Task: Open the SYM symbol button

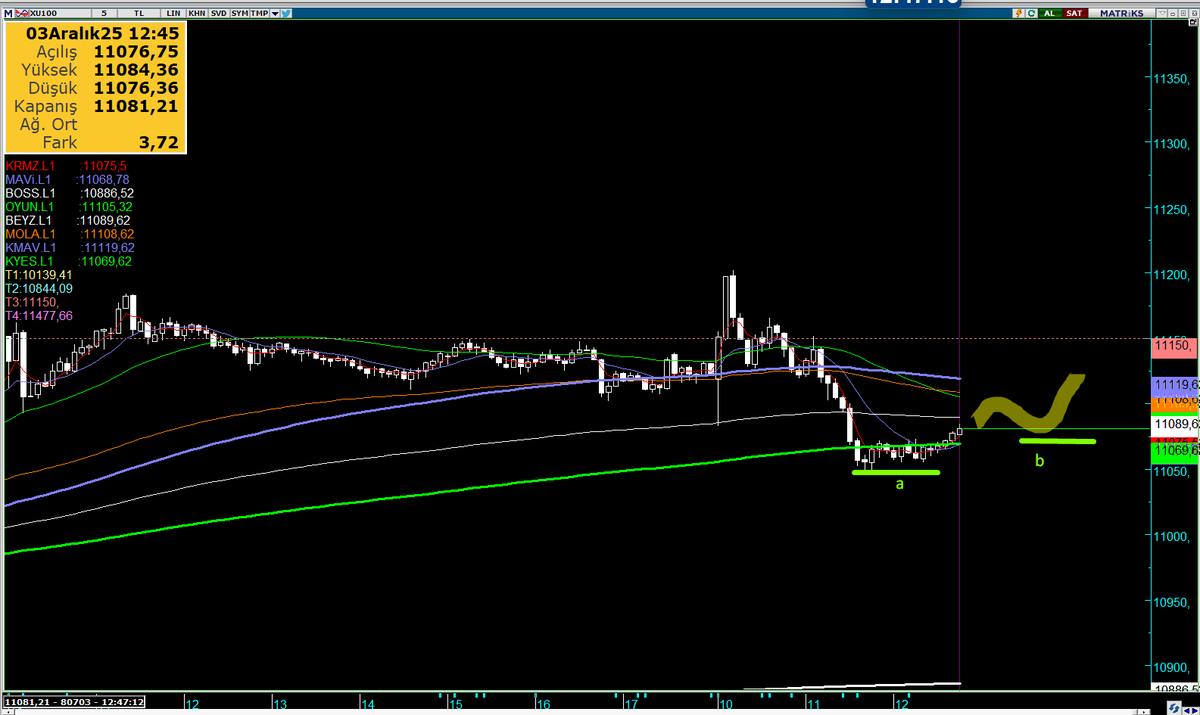Action: pos(239,13)
